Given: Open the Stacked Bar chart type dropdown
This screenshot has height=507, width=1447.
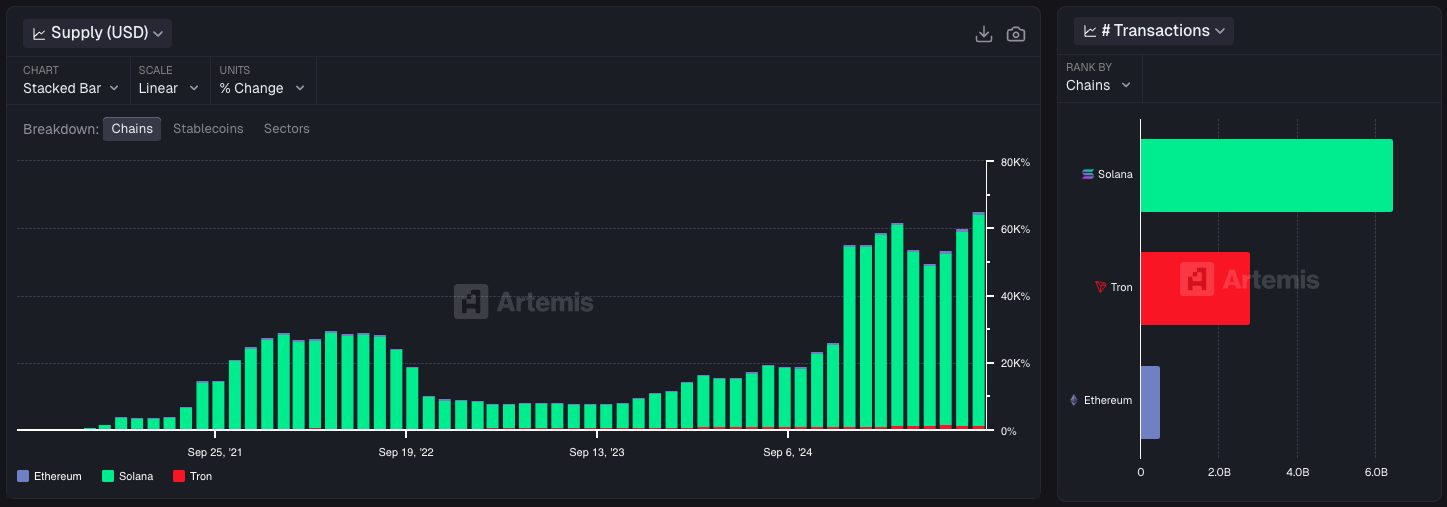Looking at the screenshot, I should point(71,88).
